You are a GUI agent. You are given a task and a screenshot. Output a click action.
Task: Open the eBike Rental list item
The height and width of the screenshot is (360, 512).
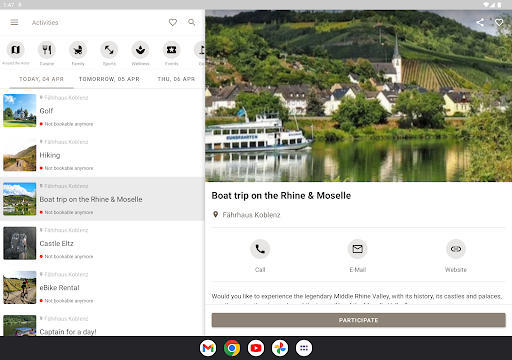[x=102, y=288]
